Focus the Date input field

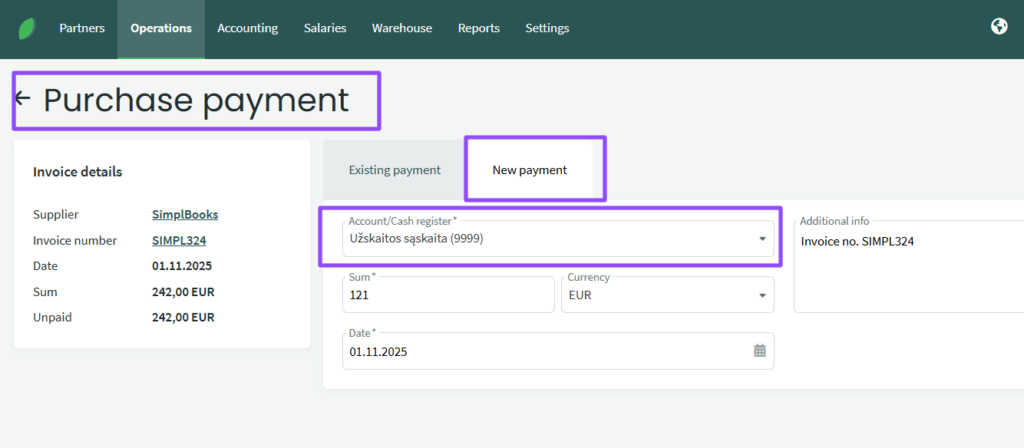coord(540,352)
